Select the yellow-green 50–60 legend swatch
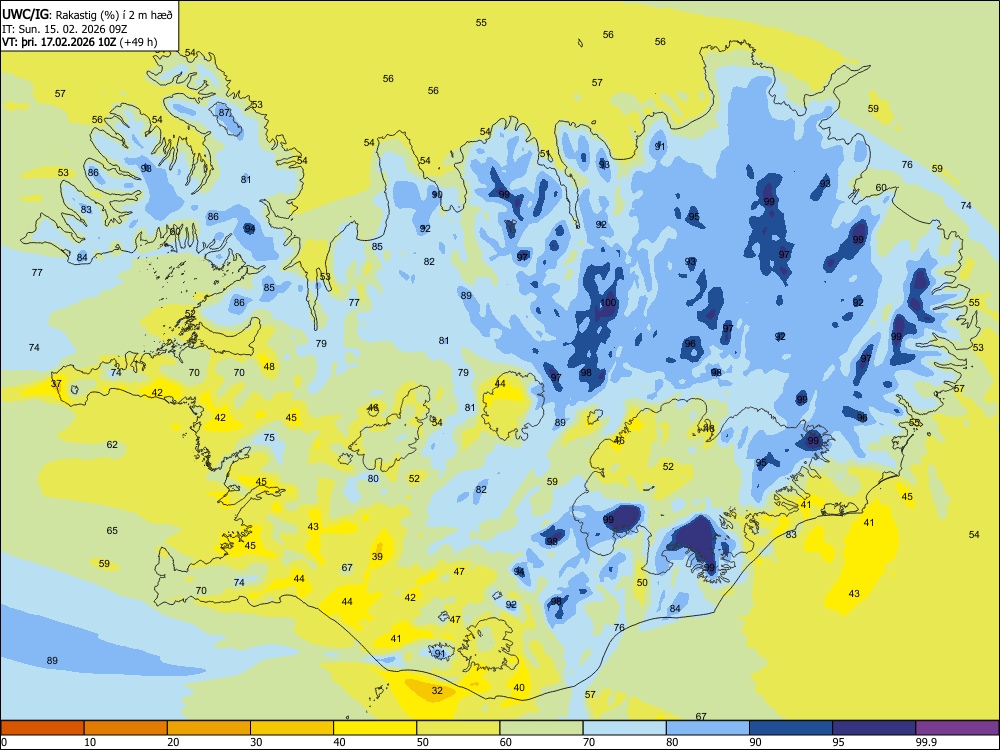The image size is (1000, 750). pyautogui.click(x=458, y=728)
